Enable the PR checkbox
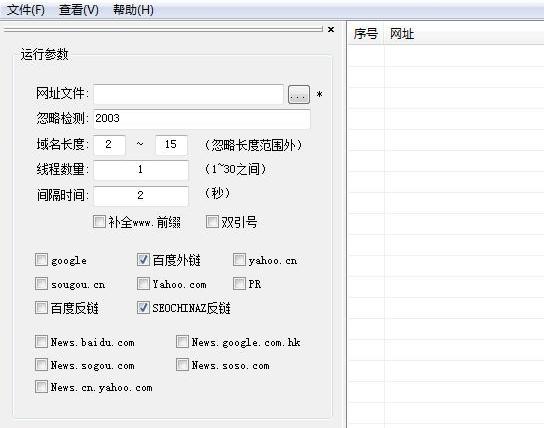This screenshot has width=544, height=428. pos(239,283)
